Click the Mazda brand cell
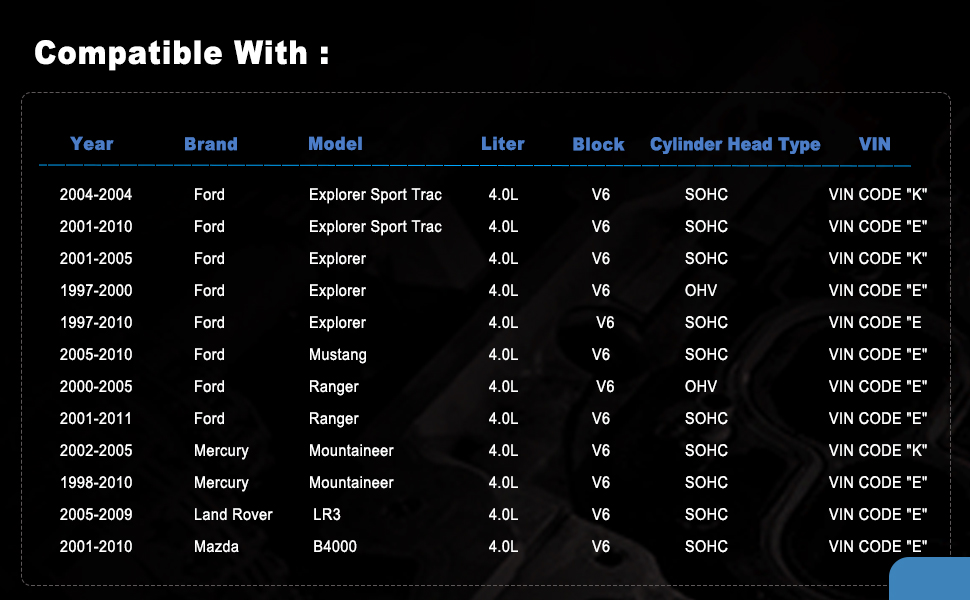 point(217,547)
